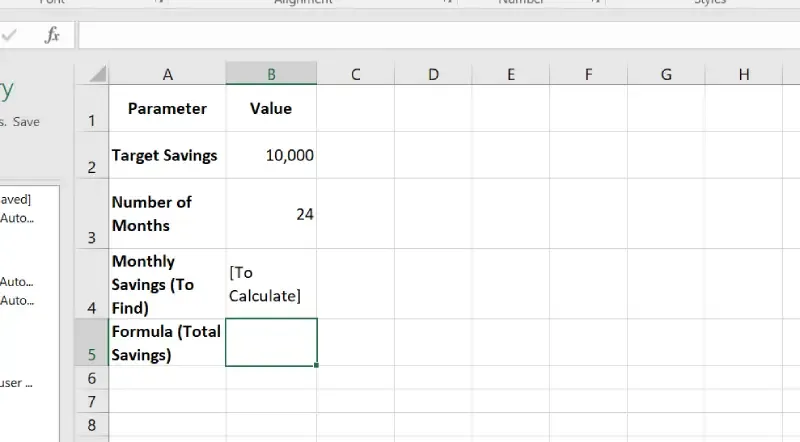Click the 'Parameter' header cell
The image size is (800, 442).
pos(167,108)
